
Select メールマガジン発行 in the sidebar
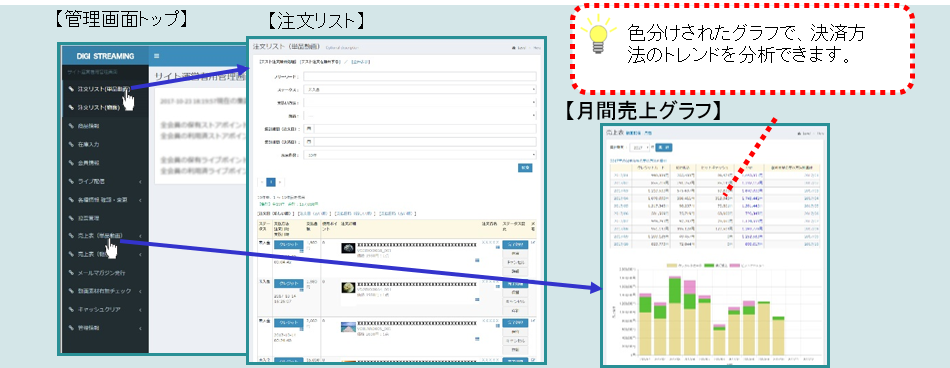click(x=101, y=273)
